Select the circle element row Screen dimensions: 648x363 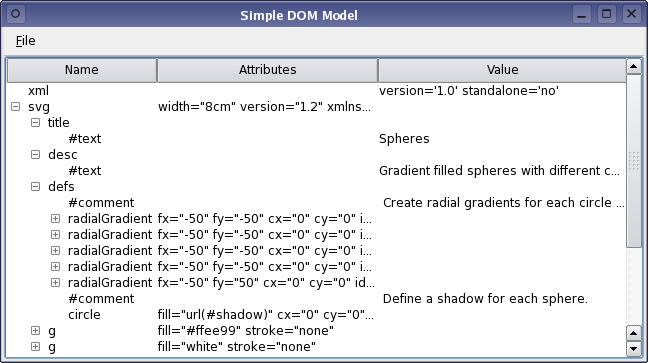click(317, 315)
